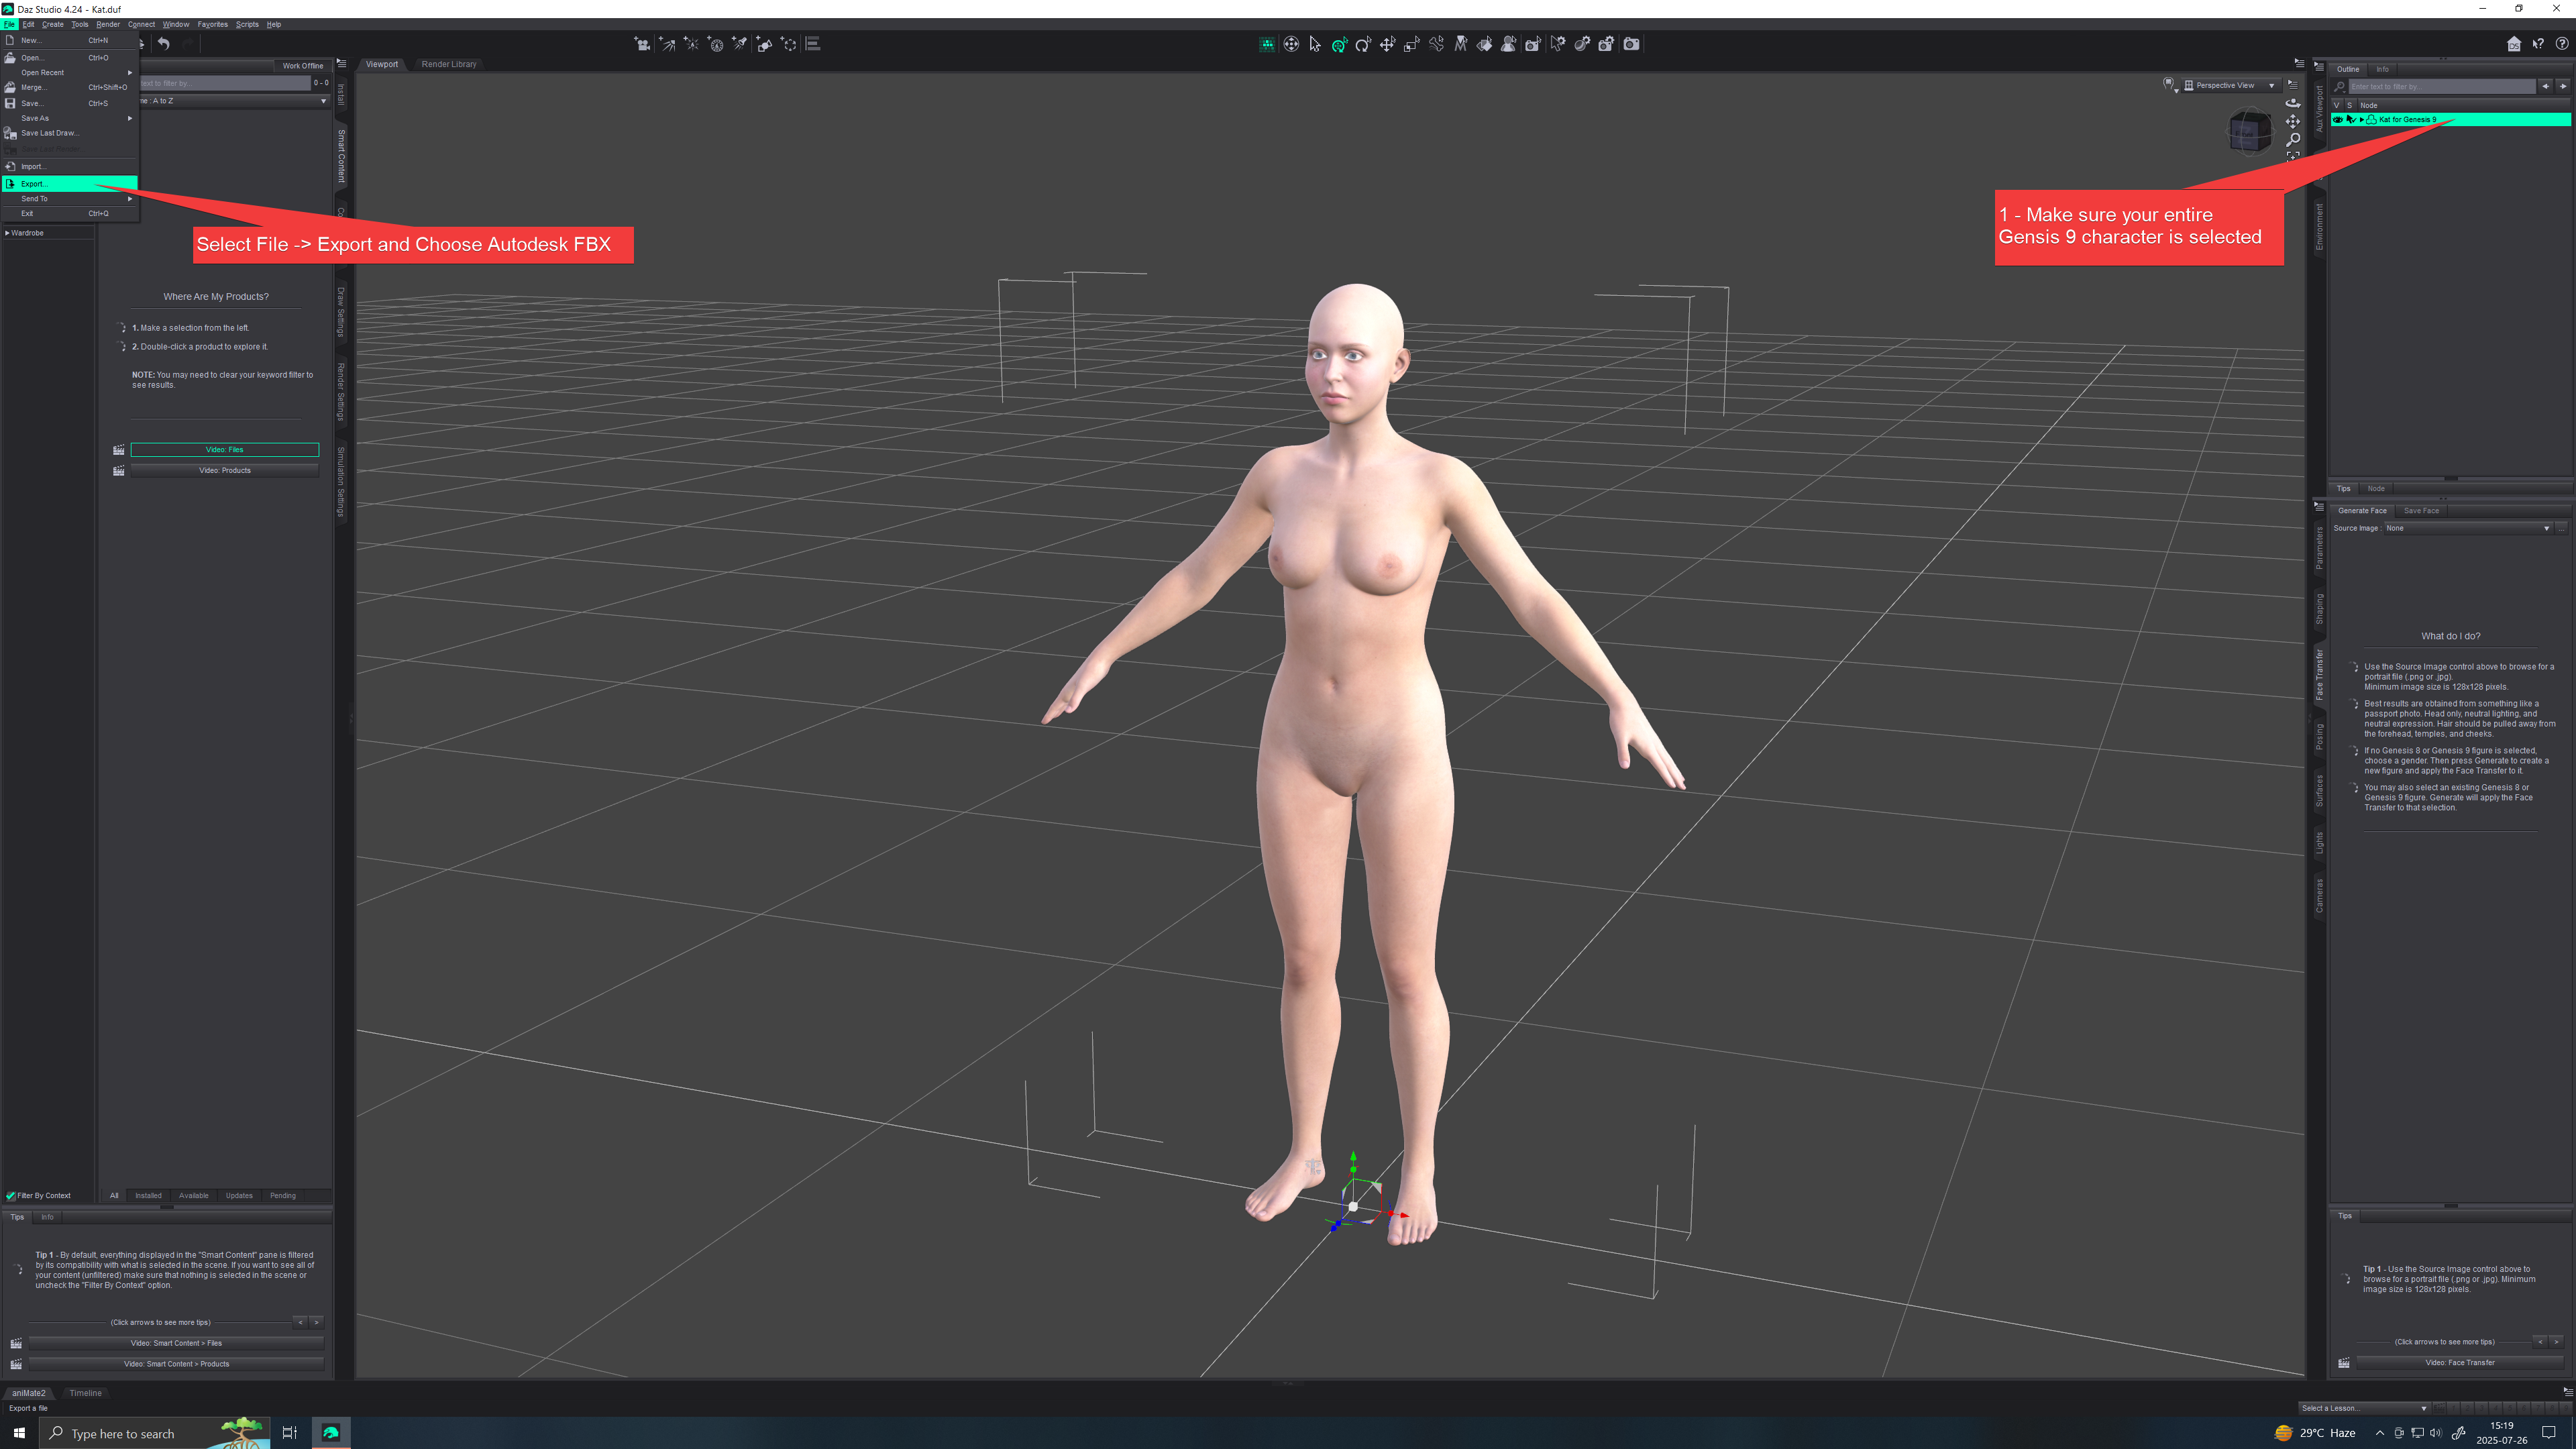This screenshot has width=2576, height=1449.
Task: Click the Create New Null icon
Action: [789, 44]
